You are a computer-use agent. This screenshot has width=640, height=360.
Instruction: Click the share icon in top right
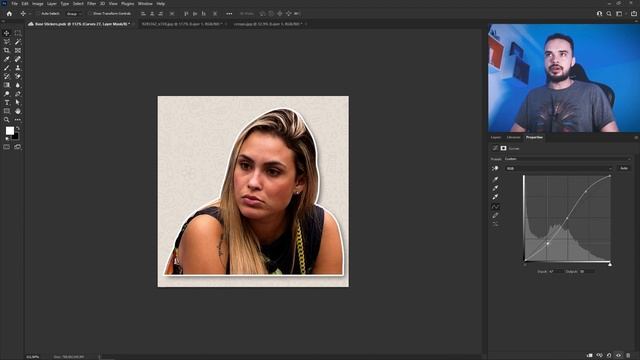pos(633,13)
